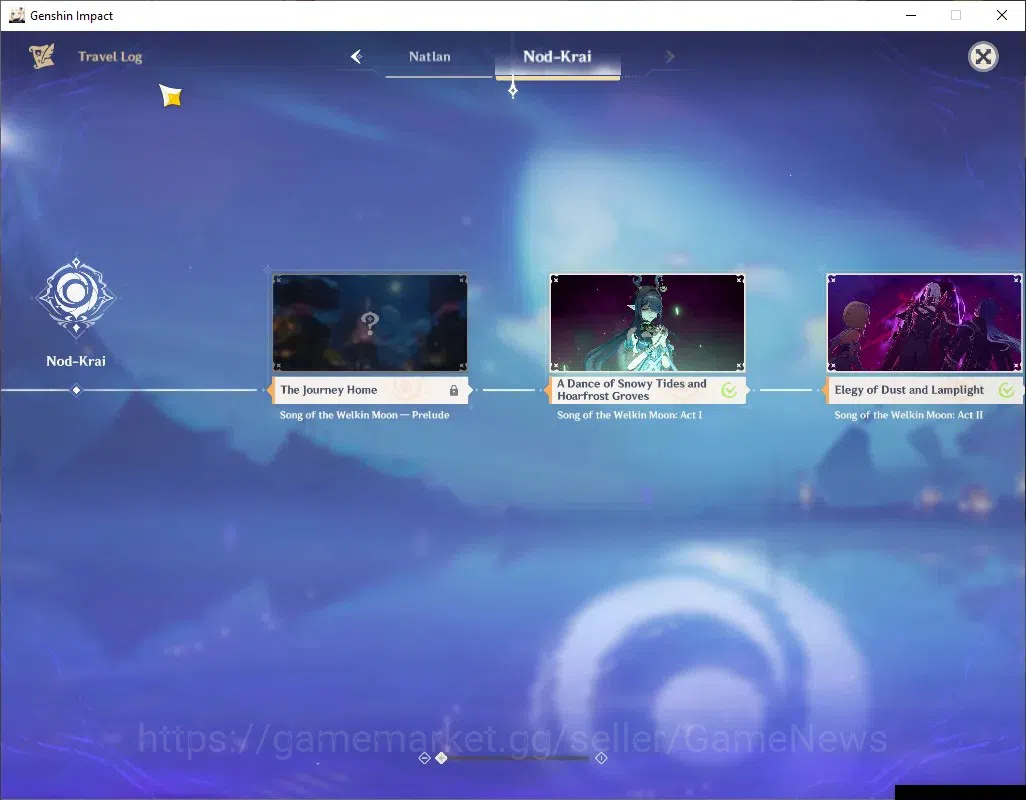Click checkmark on Elegy of Dust and Lamplight
The image size is (1026, 800).
[1006, 391]
